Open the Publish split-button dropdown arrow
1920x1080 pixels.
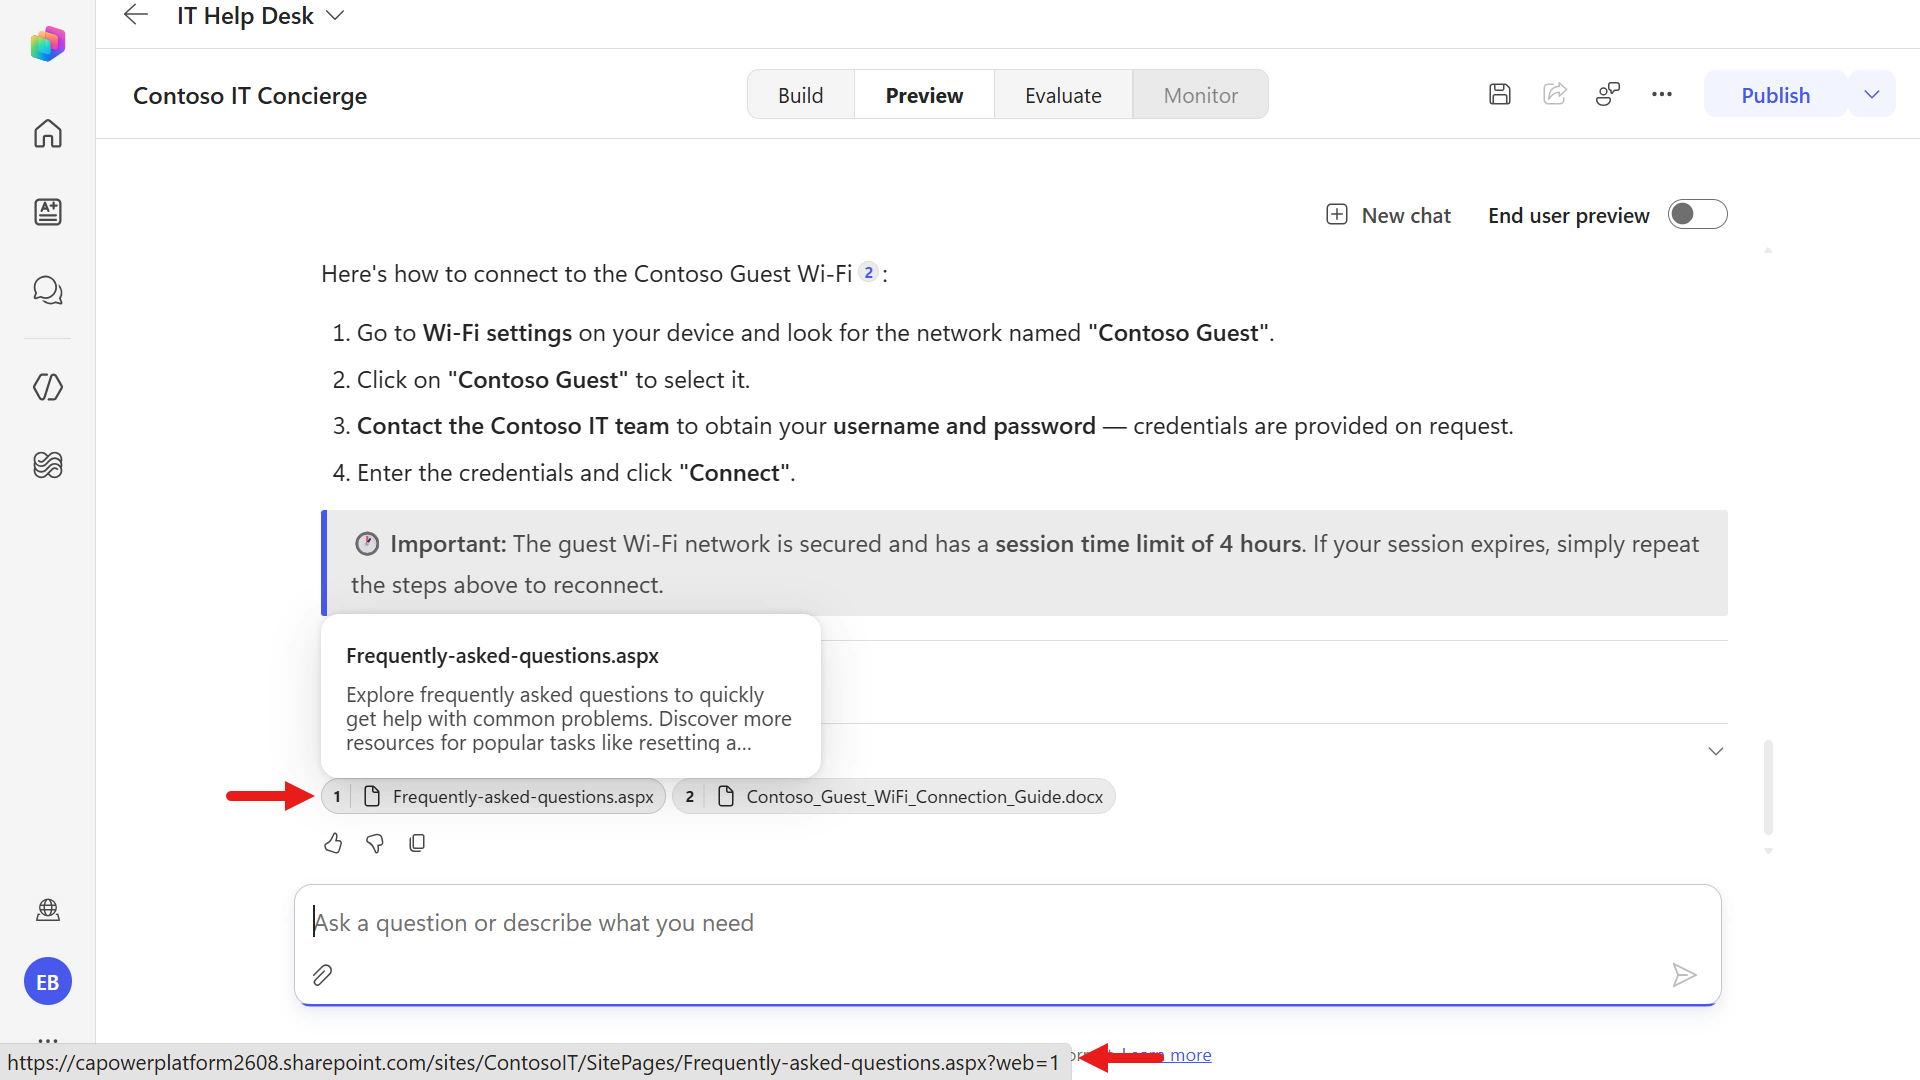coord(1872,94)
